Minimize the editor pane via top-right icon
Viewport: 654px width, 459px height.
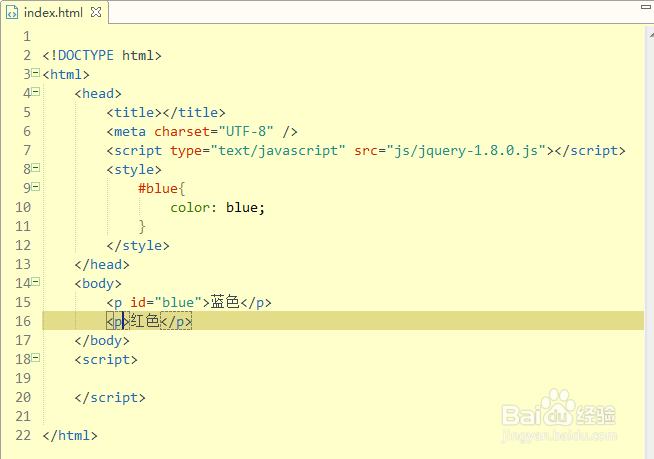[646, 7]
